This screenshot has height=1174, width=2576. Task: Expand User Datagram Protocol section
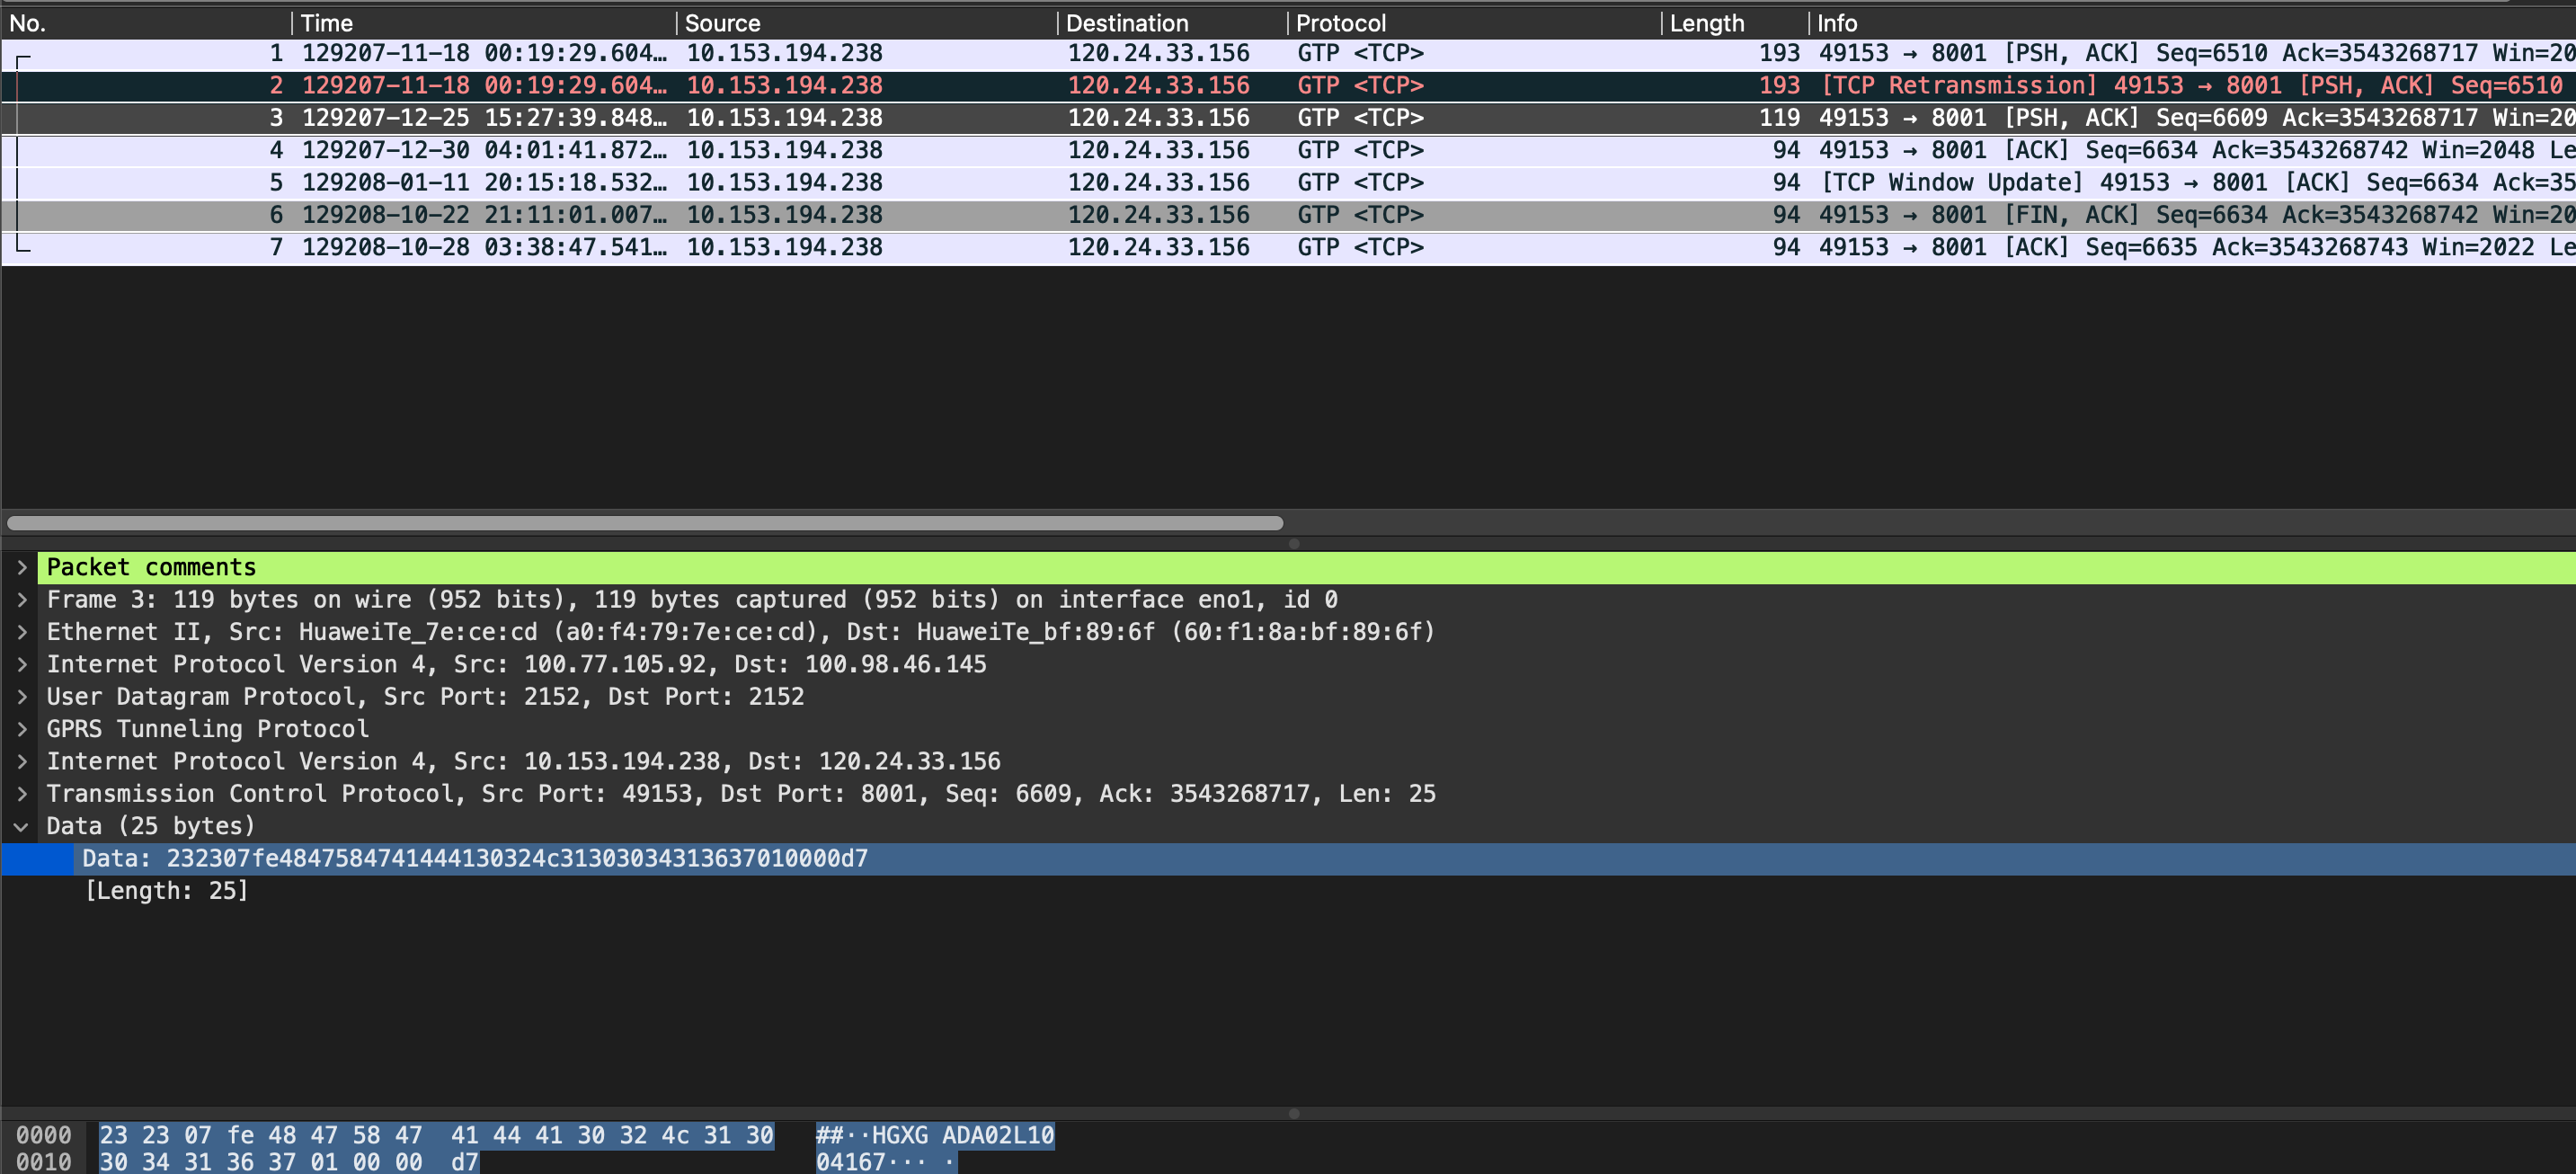pyautogui.click(x=21, y=697)
